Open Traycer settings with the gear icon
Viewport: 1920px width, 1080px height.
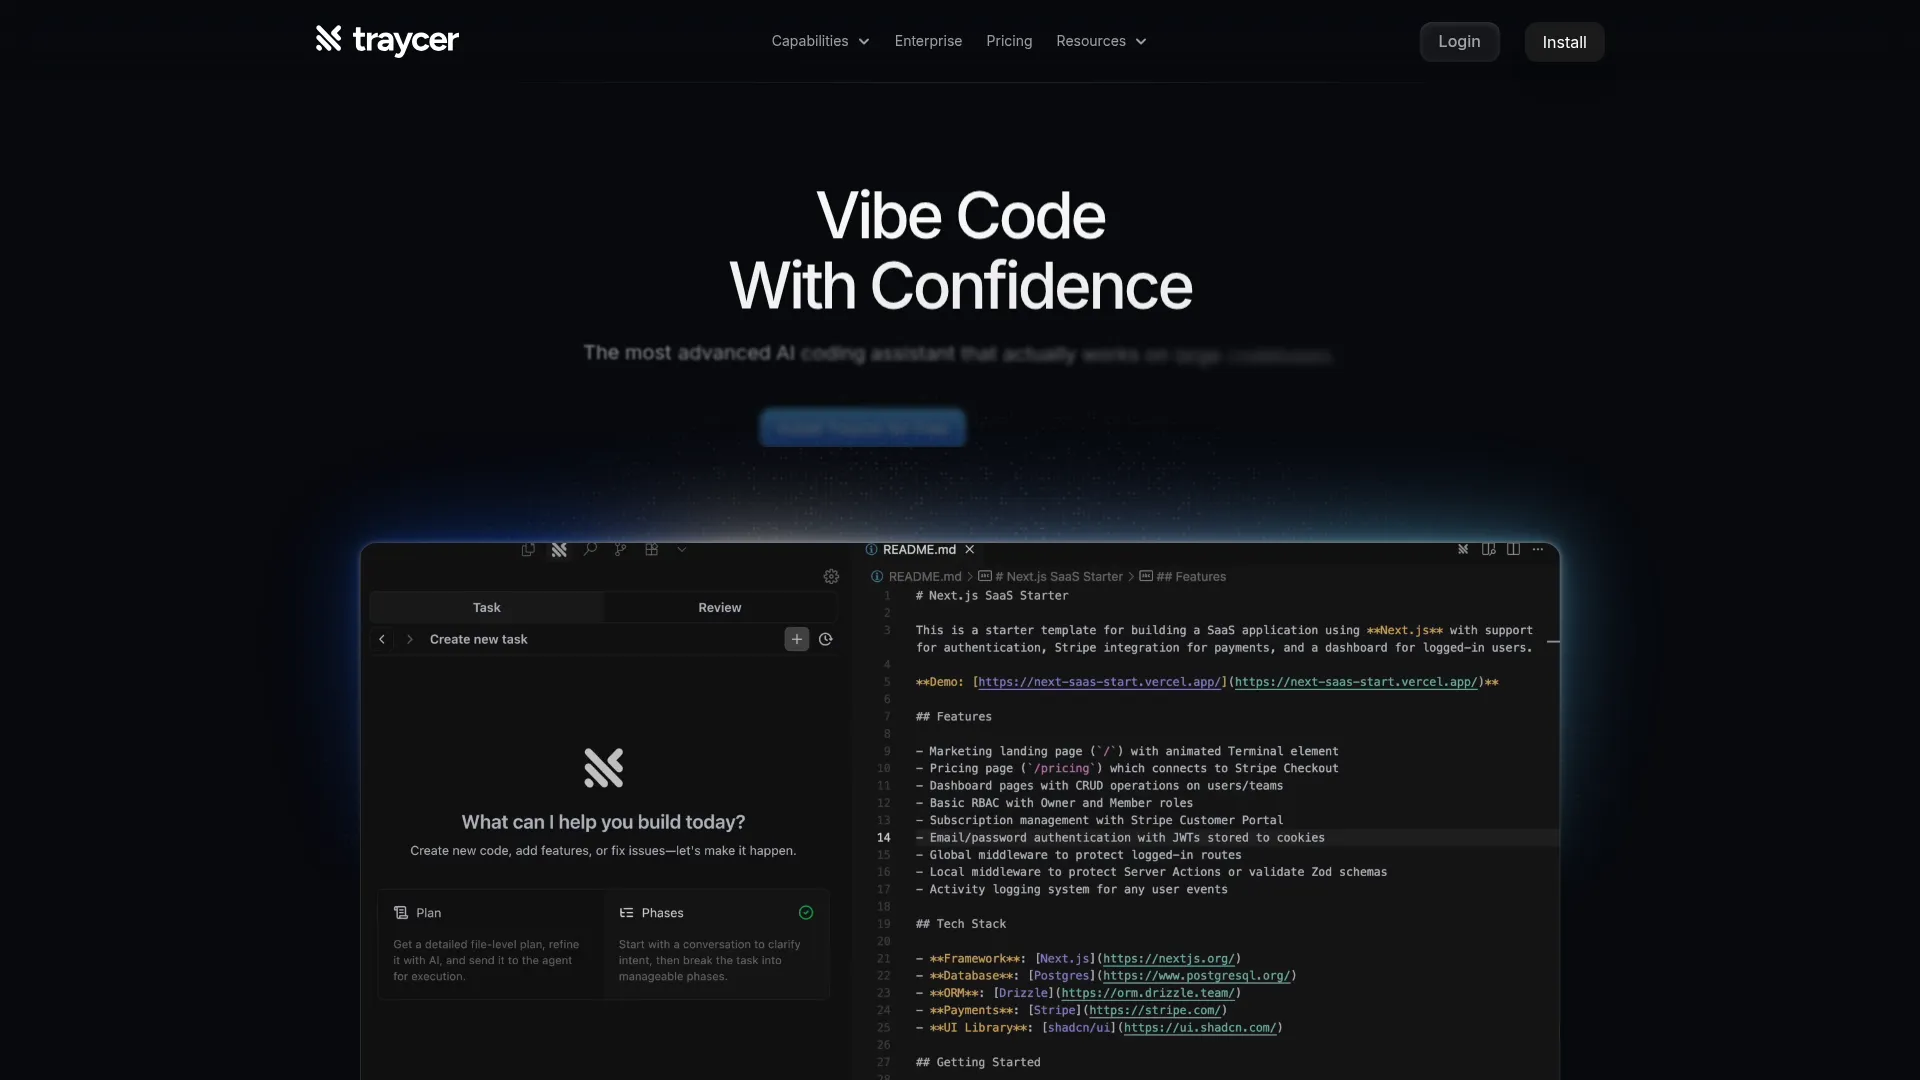(831, 576)
